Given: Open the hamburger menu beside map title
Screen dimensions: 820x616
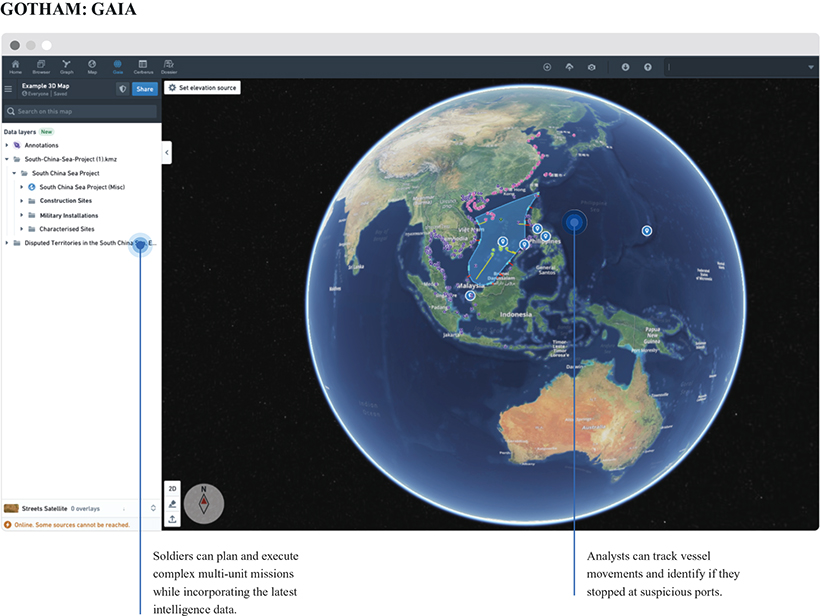Looking at the screenshot, I should tap(9, 89).
